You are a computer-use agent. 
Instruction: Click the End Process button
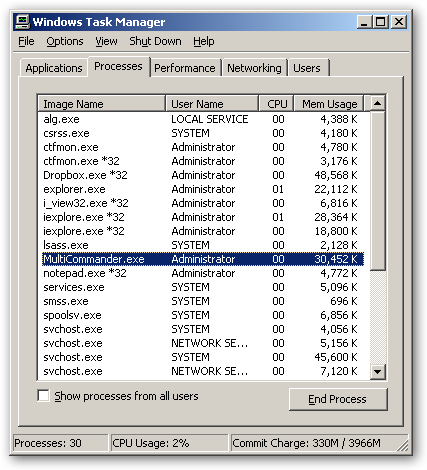pyautogui.click(x=338, y=399)
